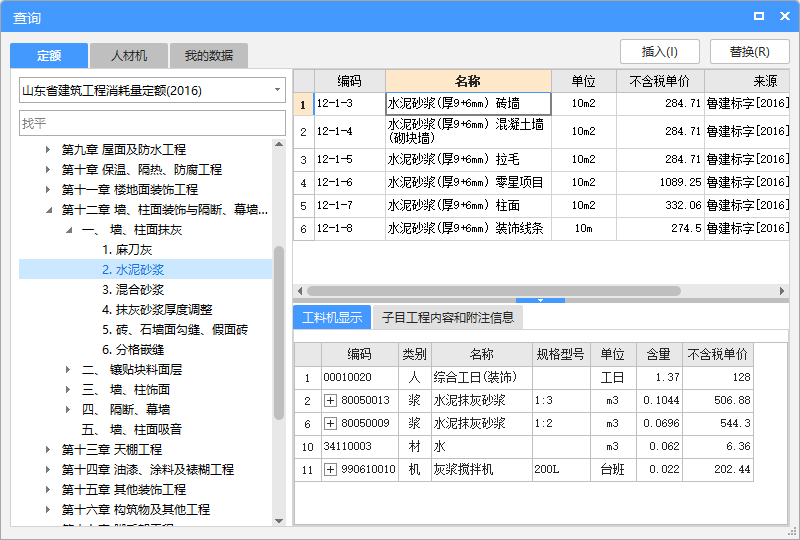Click the 插入(I) button
800x540 pixels.
(660, 52)
